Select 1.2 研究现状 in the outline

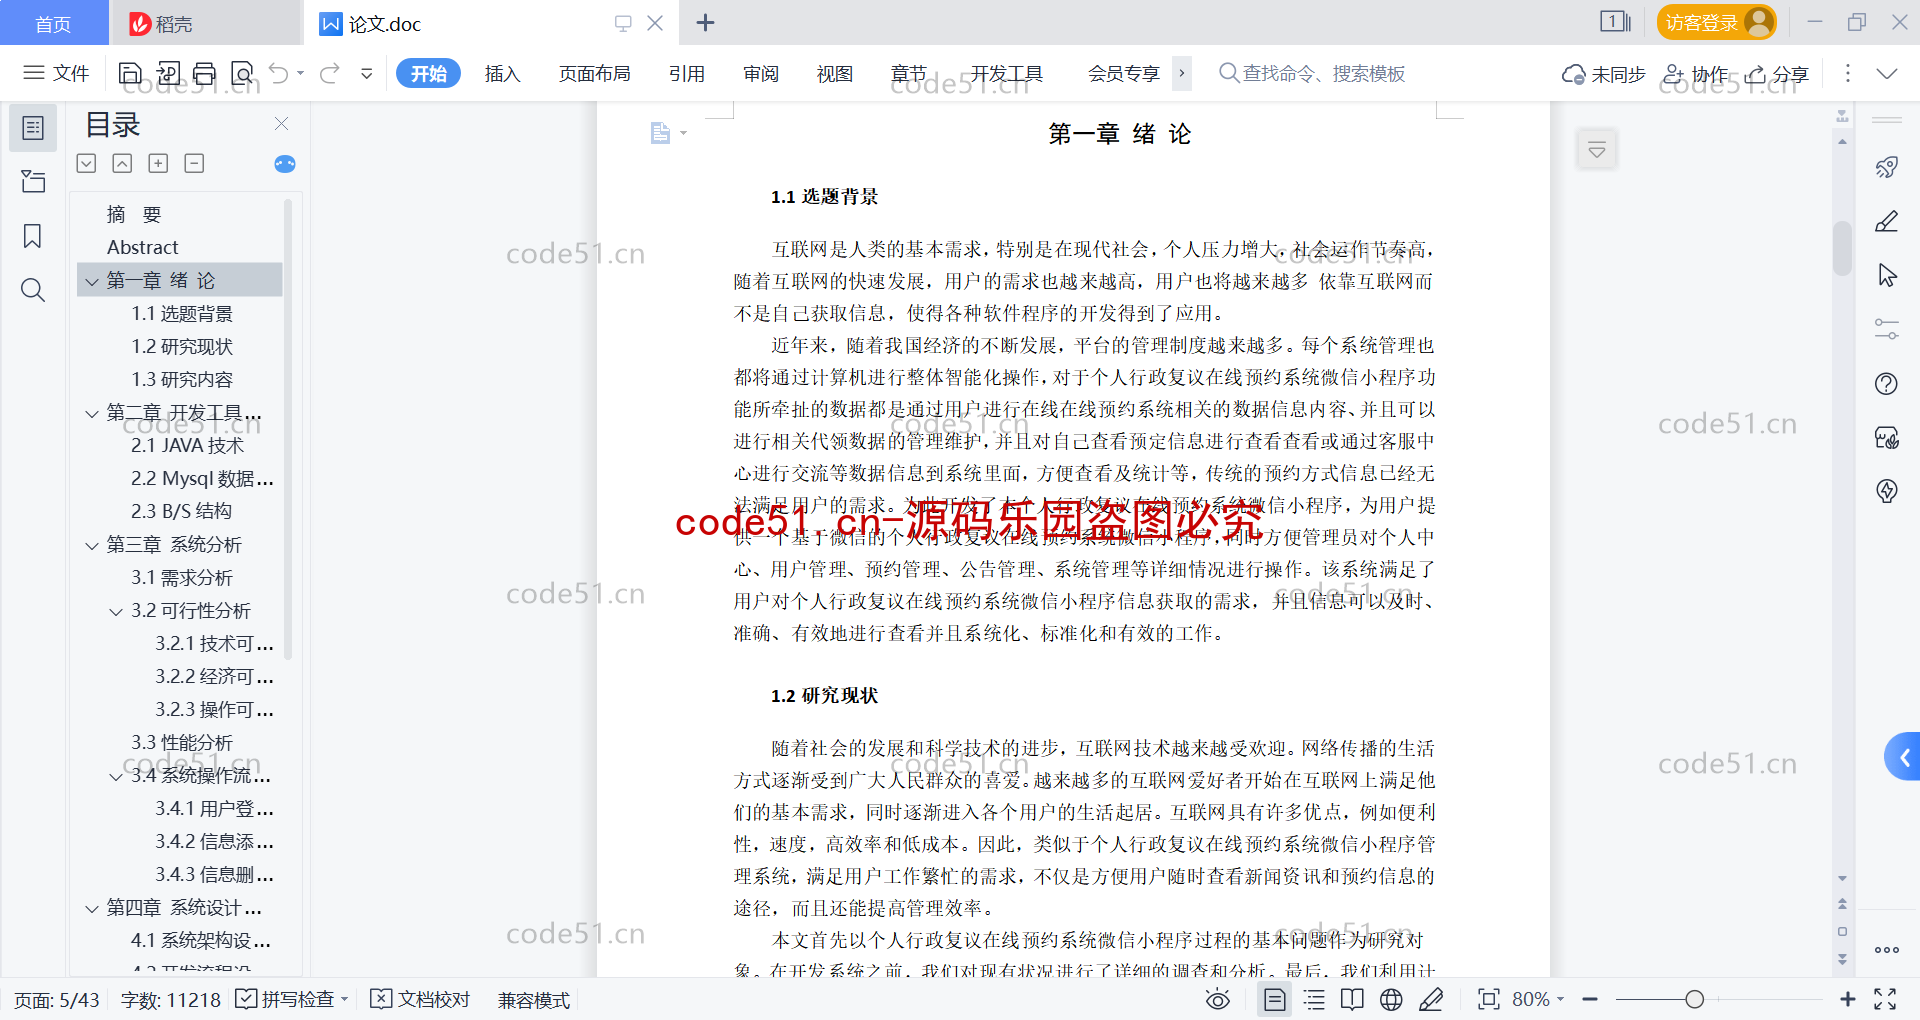click(181, 347)
